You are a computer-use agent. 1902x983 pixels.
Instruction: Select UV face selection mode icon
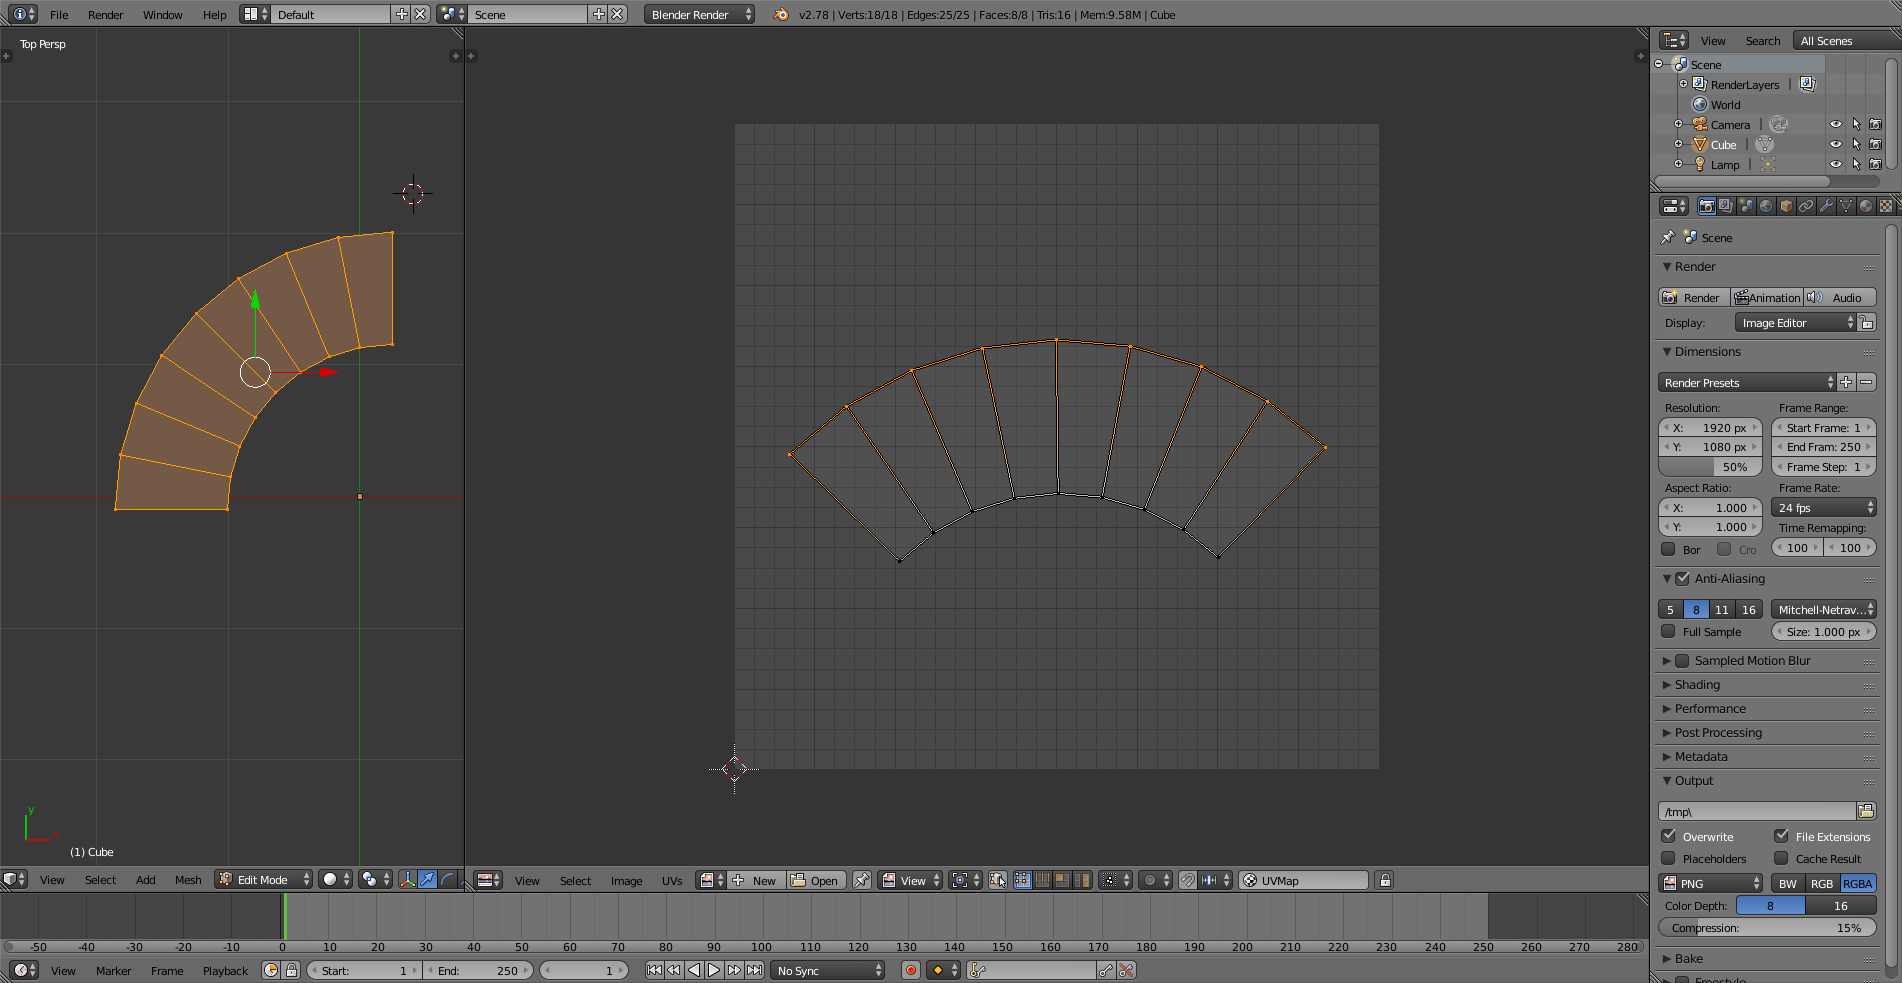pos(1062,880)
